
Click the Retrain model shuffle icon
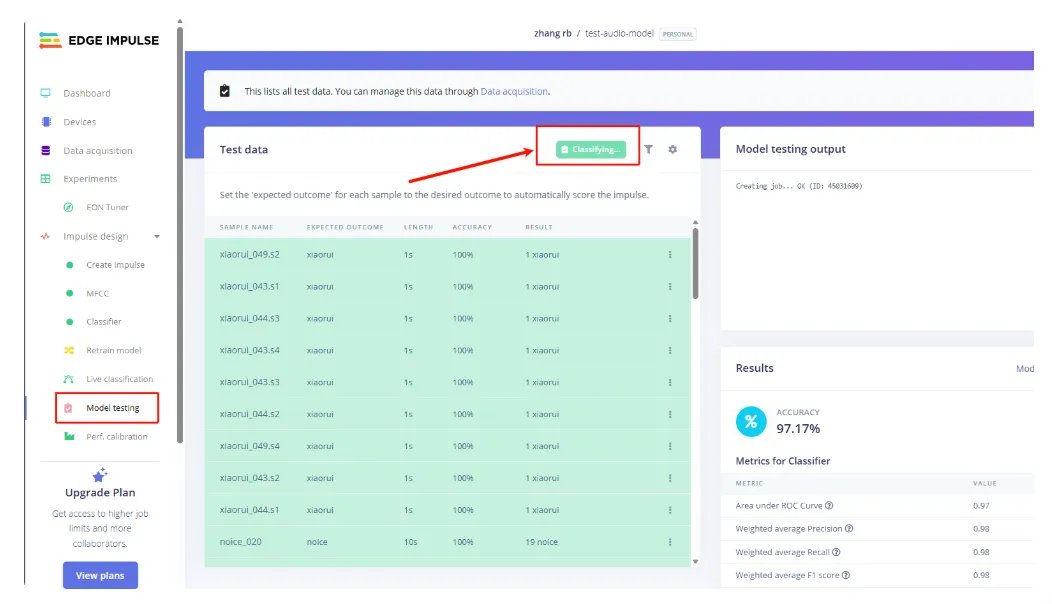coord(68,350)
